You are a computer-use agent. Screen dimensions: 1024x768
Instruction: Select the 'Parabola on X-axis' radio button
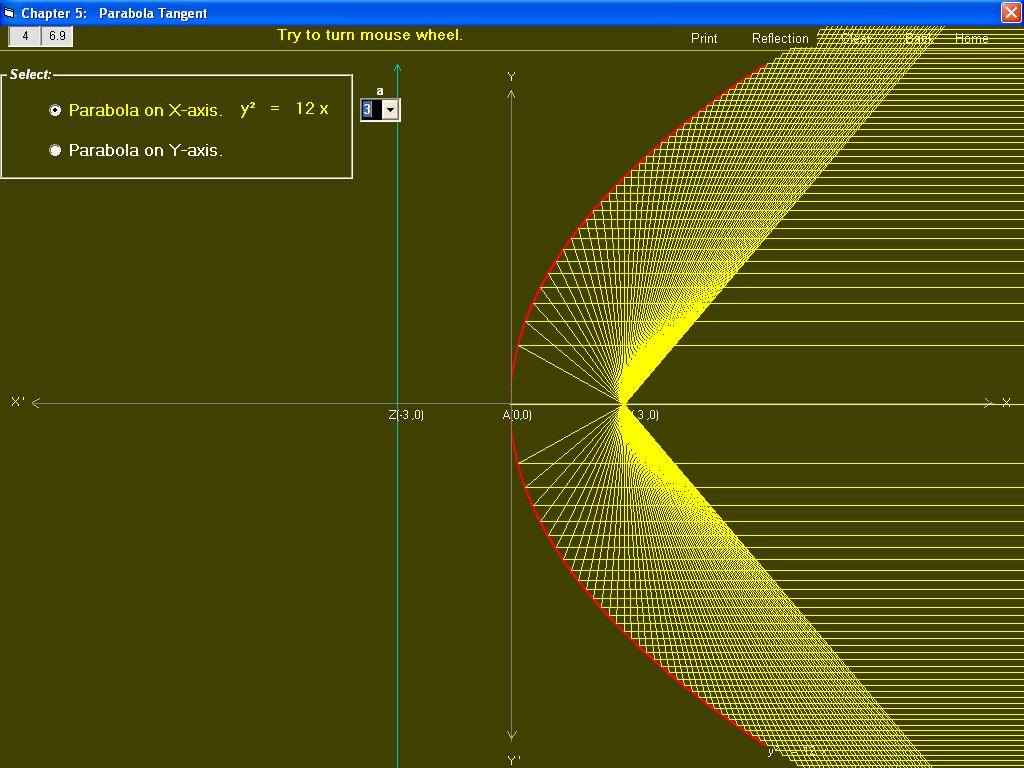(x=56, y=110)
